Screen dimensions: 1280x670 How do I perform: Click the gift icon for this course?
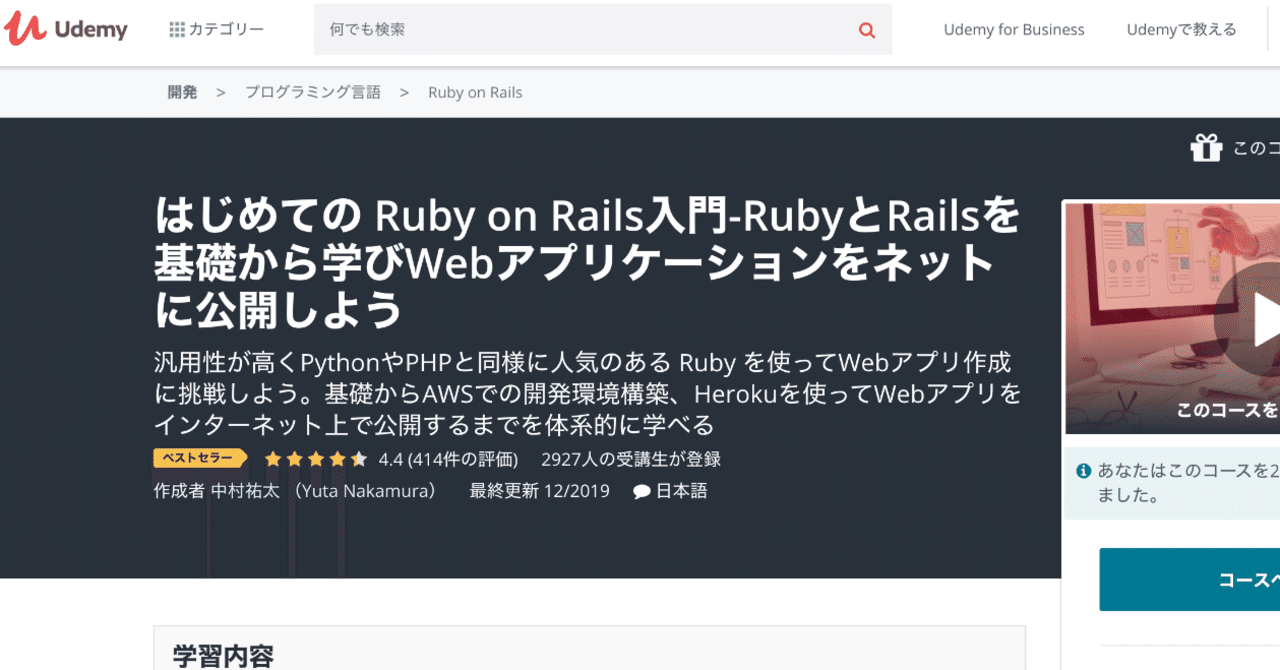pos(1206,148)
